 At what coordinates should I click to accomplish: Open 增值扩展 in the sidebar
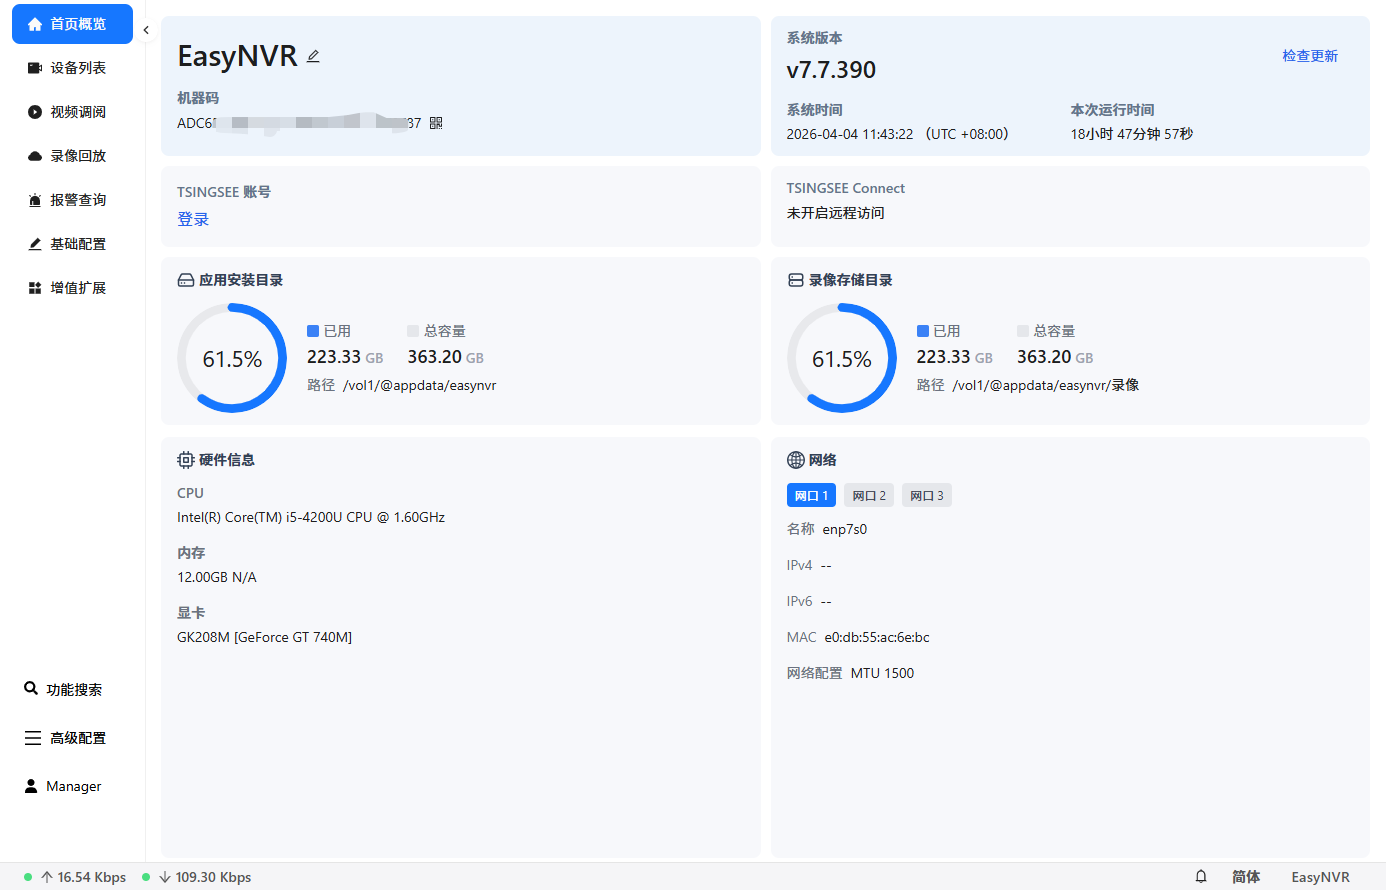[x=72, y=288]
